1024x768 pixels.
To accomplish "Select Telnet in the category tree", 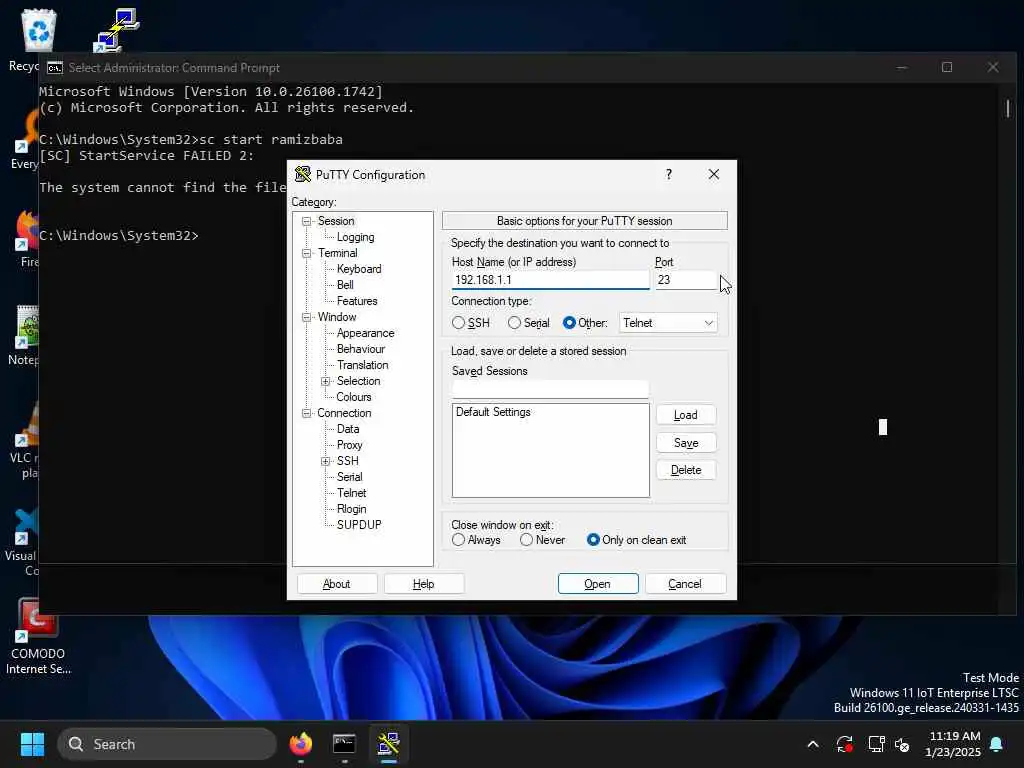I will pos(351,493).
